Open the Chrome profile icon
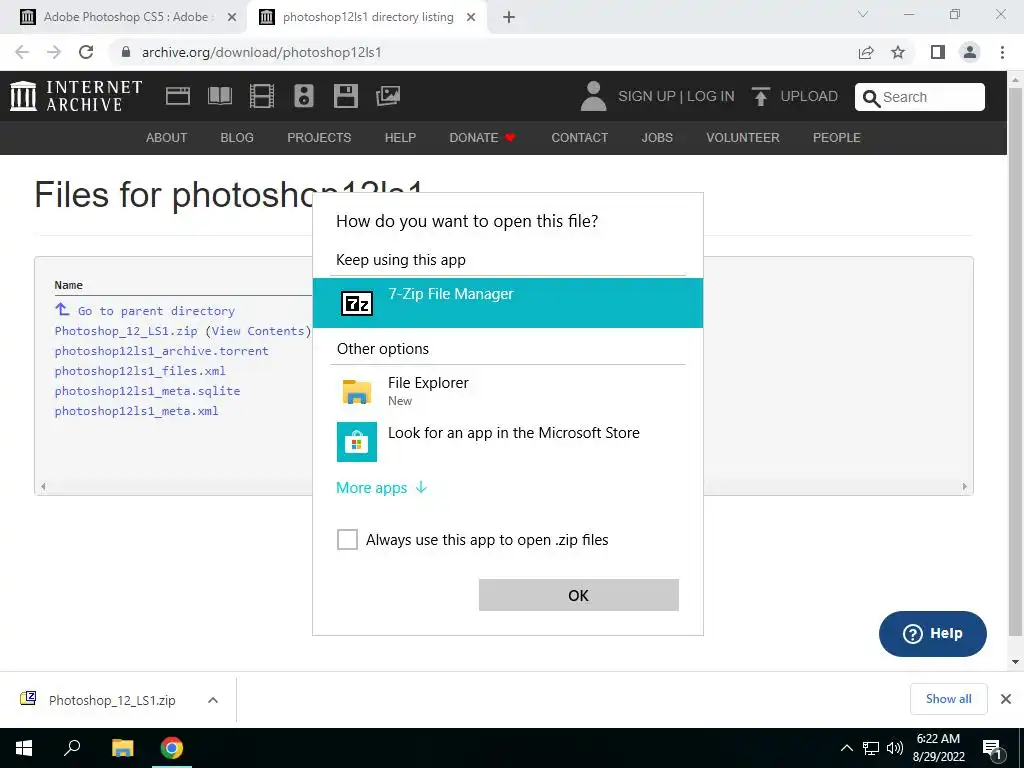This screenshot has height=768, width=1024. click(970, 52)
